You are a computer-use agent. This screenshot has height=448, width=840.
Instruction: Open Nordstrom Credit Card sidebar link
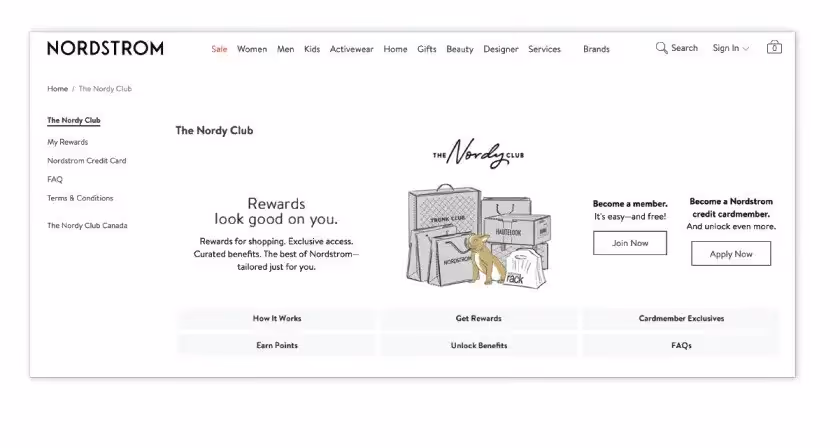pyautogui.click(x=87, y=160)
